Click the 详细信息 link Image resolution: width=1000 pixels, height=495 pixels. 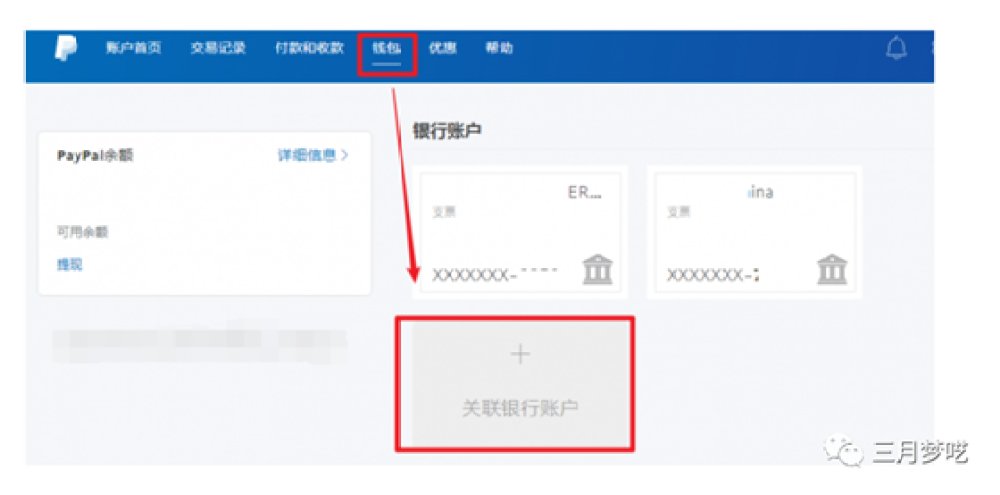click(307, 155)
